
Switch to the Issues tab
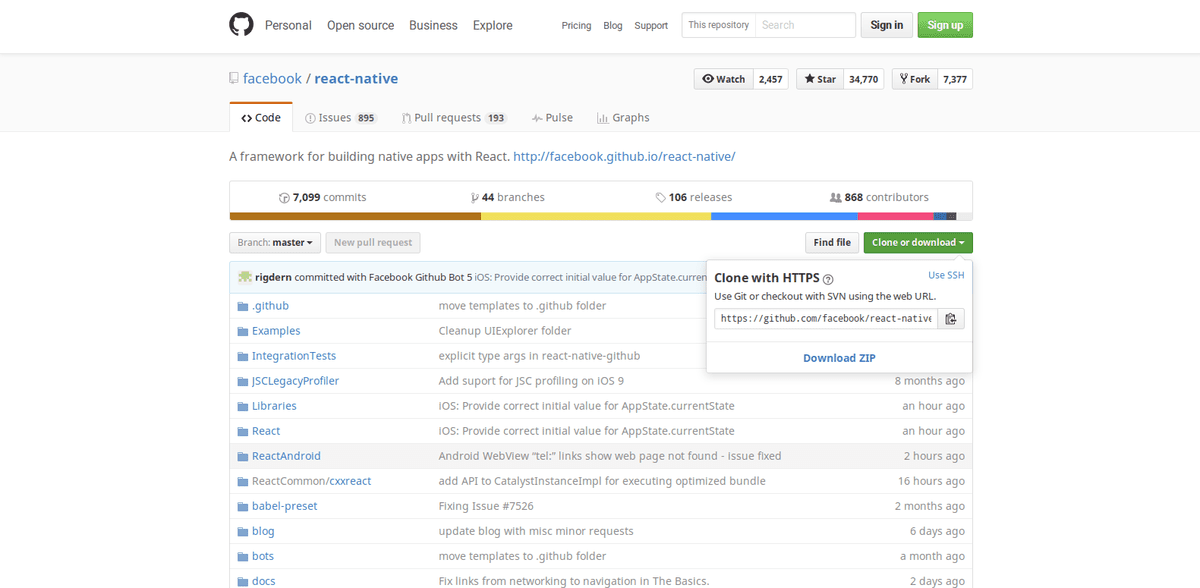tap(340, 118)
